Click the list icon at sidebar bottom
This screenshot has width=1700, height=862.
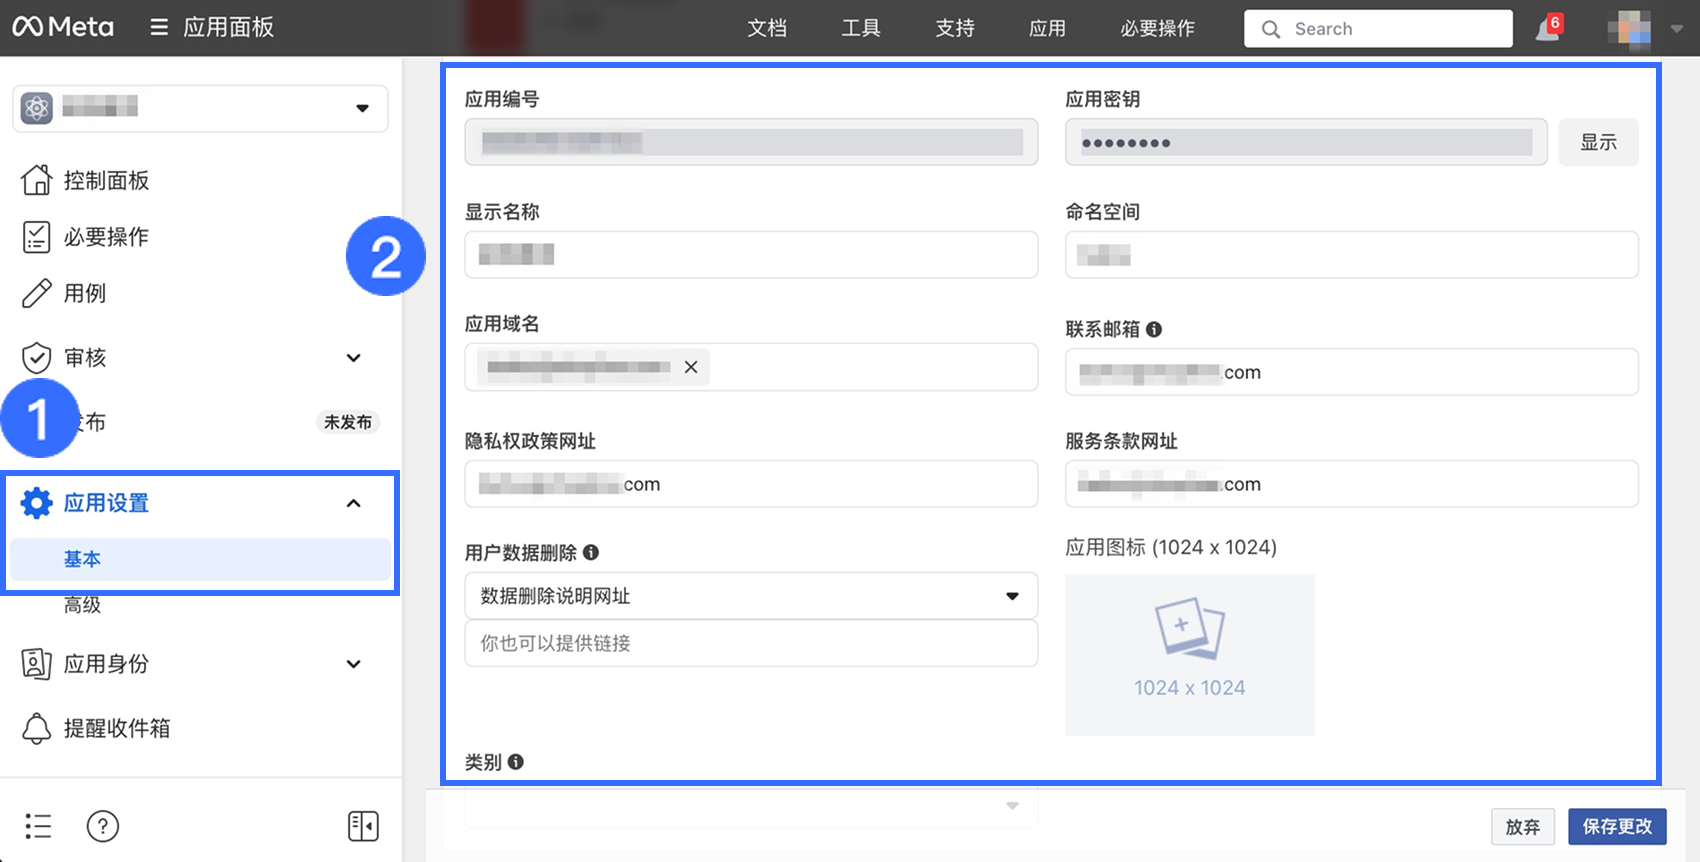point(38,826)
